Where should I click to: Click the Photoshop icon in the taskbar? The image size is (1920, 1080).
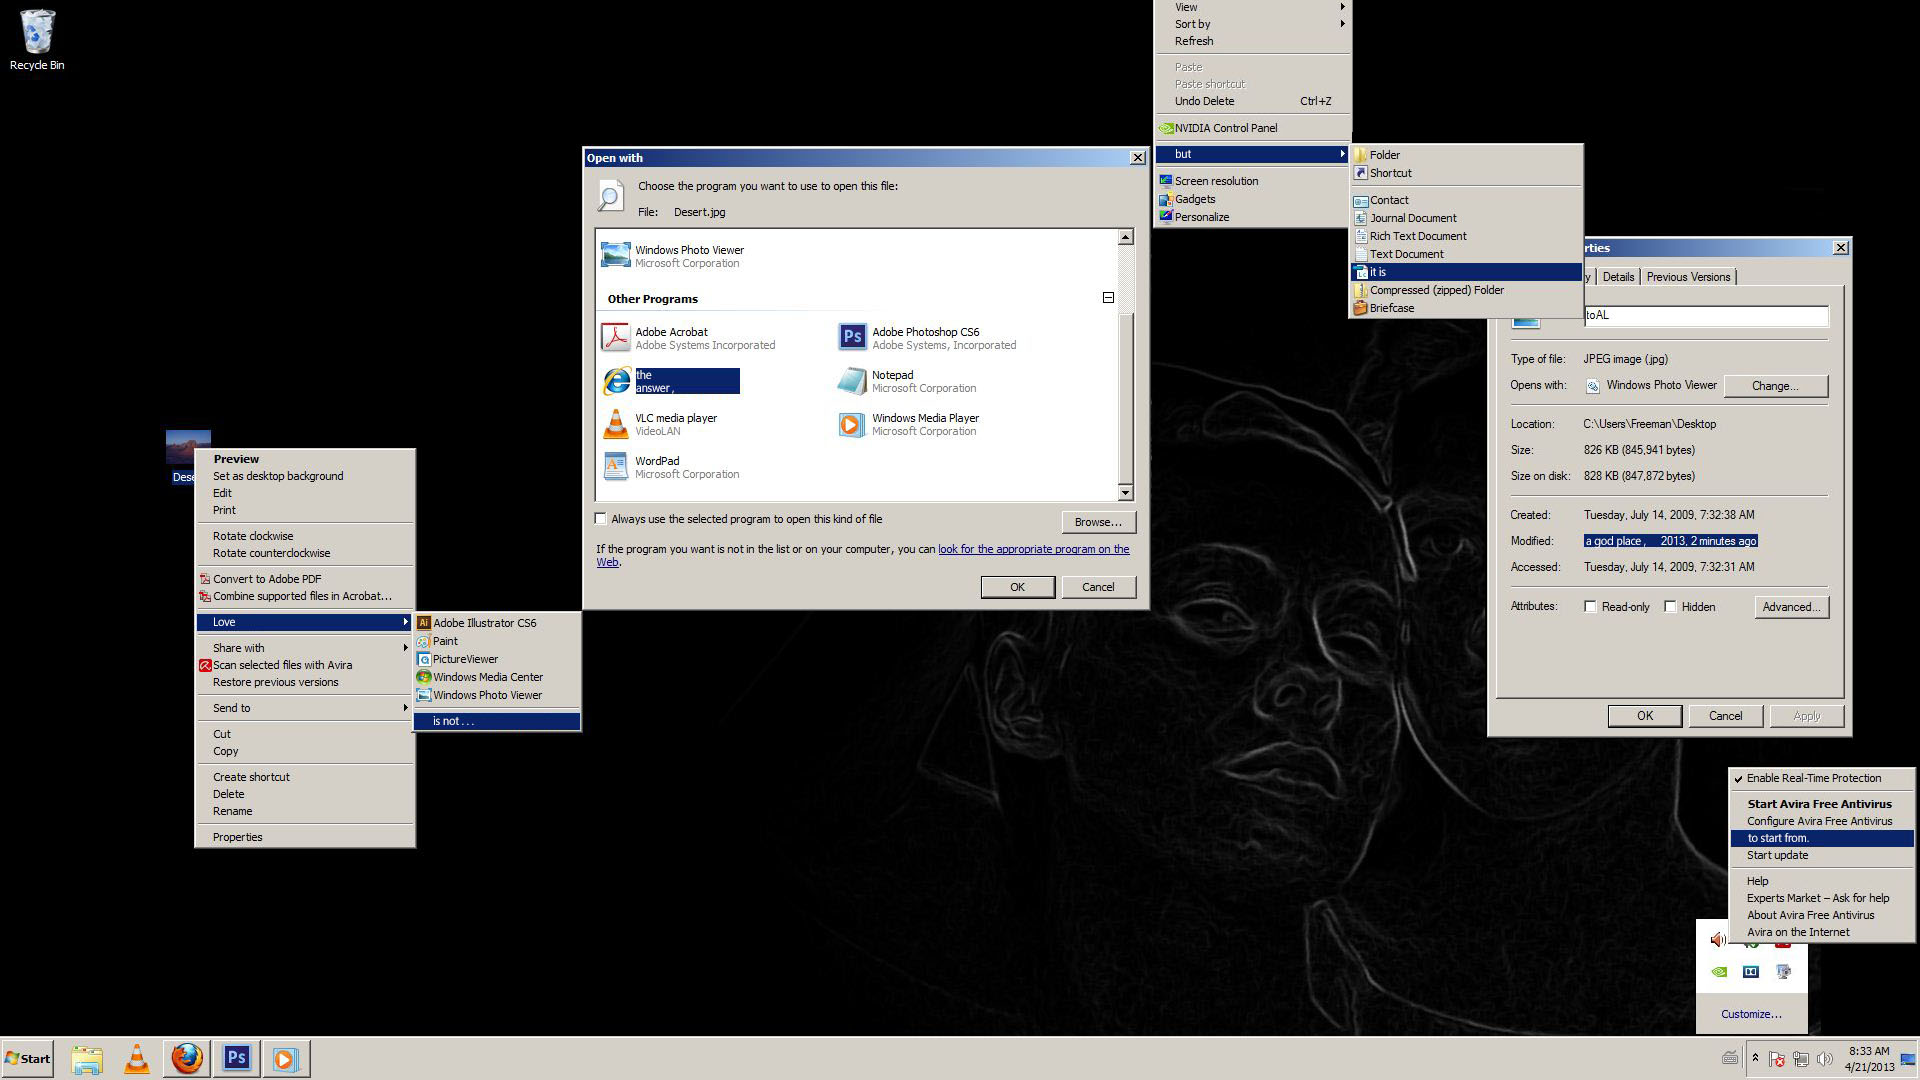click(236, 1058)
